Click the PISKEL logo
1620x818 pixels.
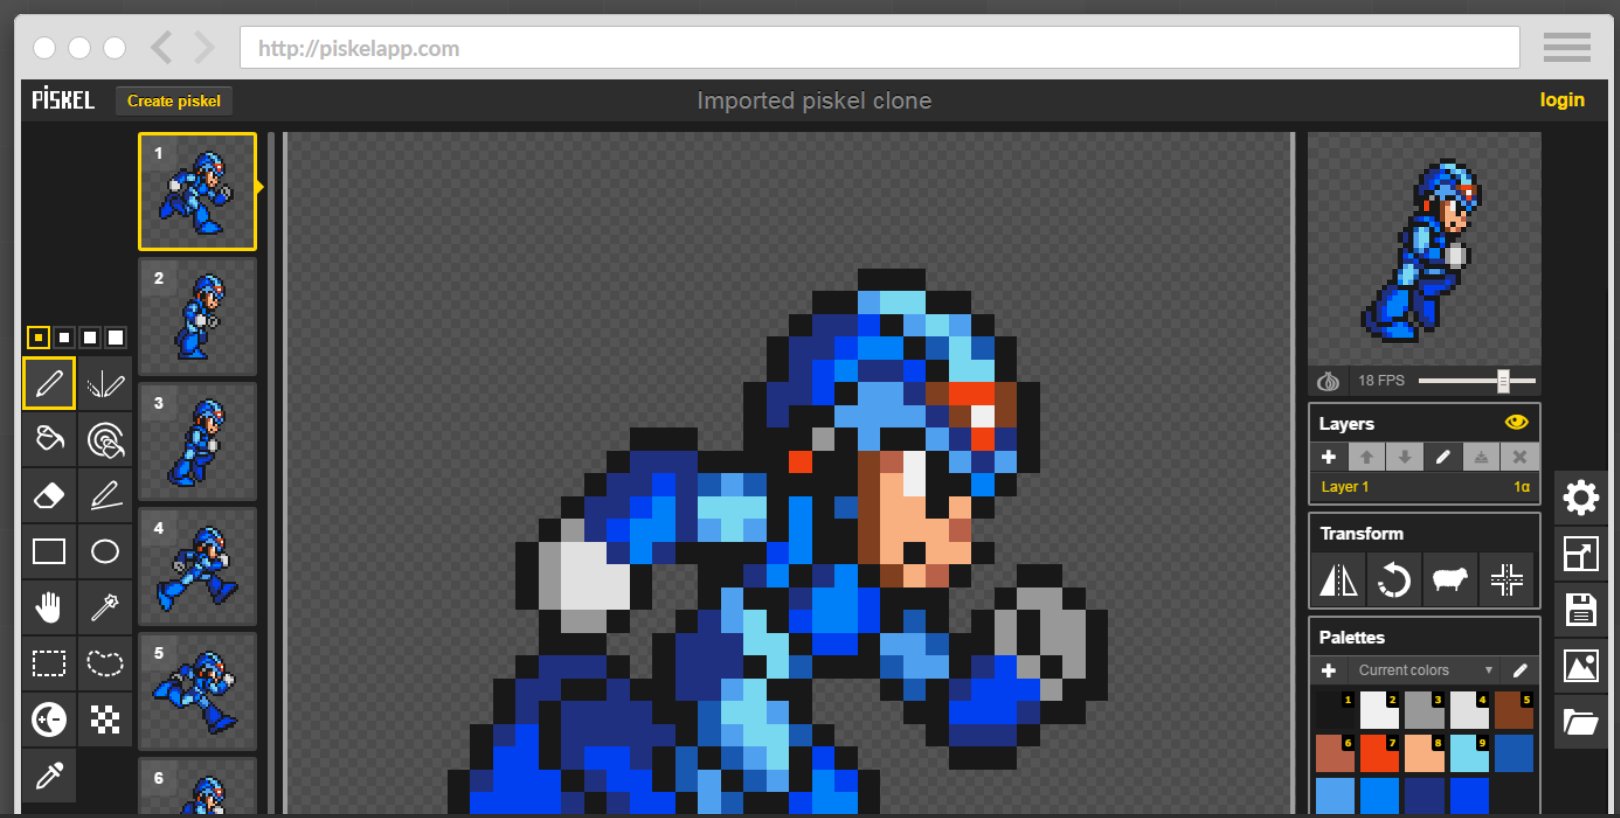click(x=63, y=100)
